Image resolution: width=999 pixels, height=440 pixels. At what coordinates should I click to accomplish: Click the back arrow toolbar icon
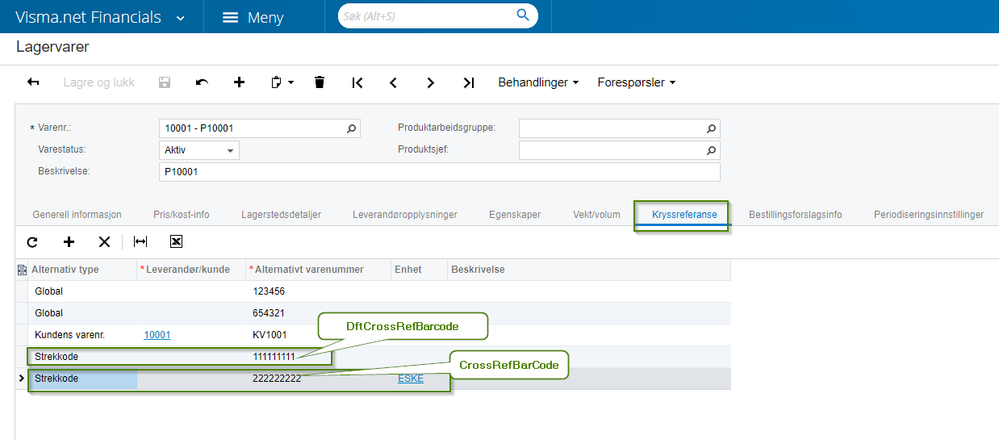click(33, 82)
